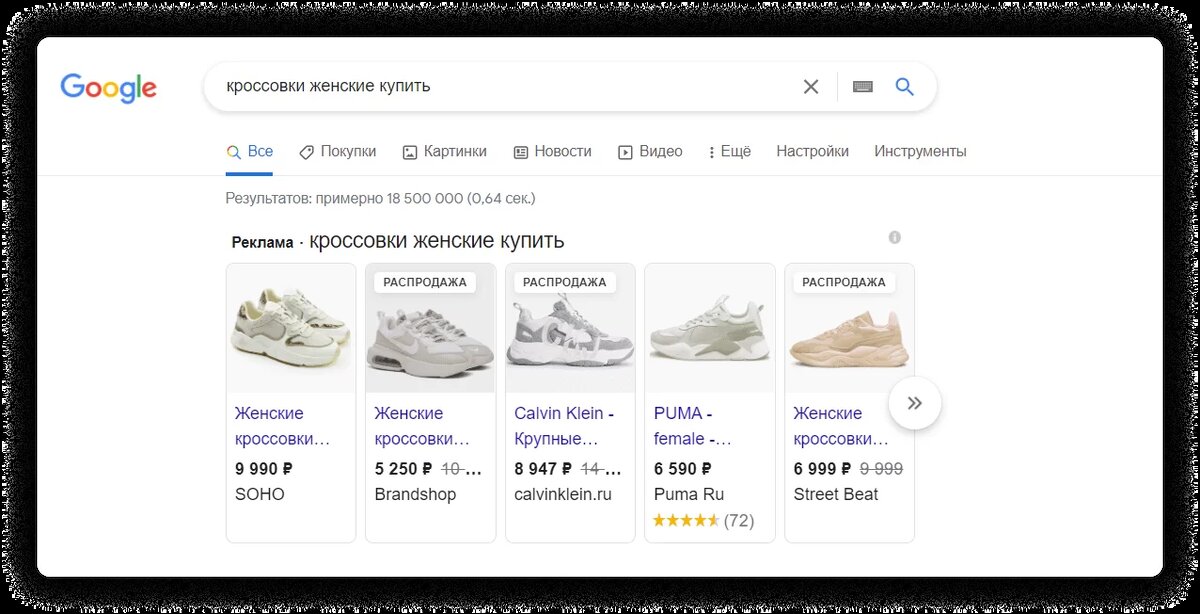Click the 5 250 ₽ price
Screen dimensions: 1200x614
point(403,468)
